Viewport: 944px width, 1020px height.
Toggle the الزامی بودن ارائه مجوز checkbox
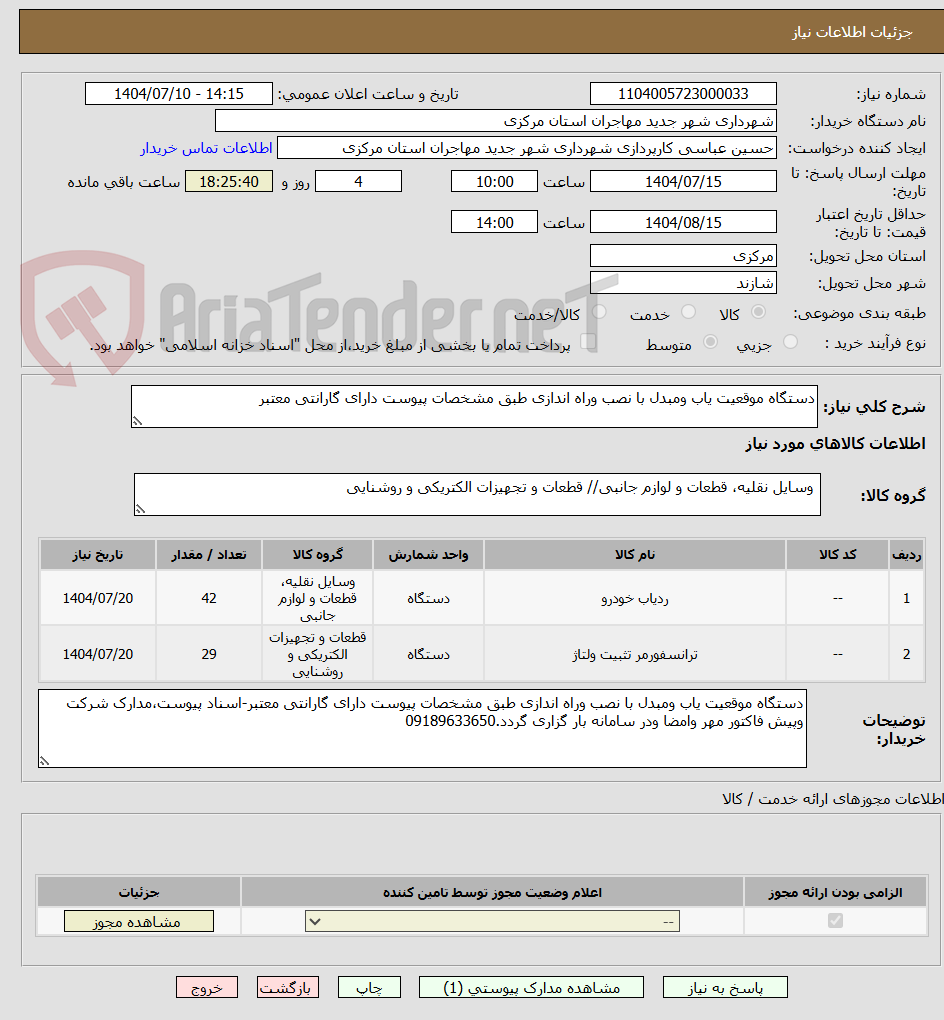pos(835,921)
